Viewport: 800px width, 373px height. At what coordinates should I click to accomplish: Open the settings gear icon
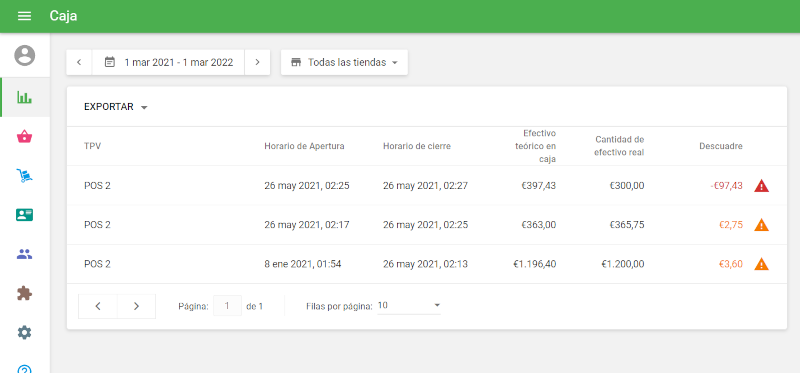click(24, 333)
